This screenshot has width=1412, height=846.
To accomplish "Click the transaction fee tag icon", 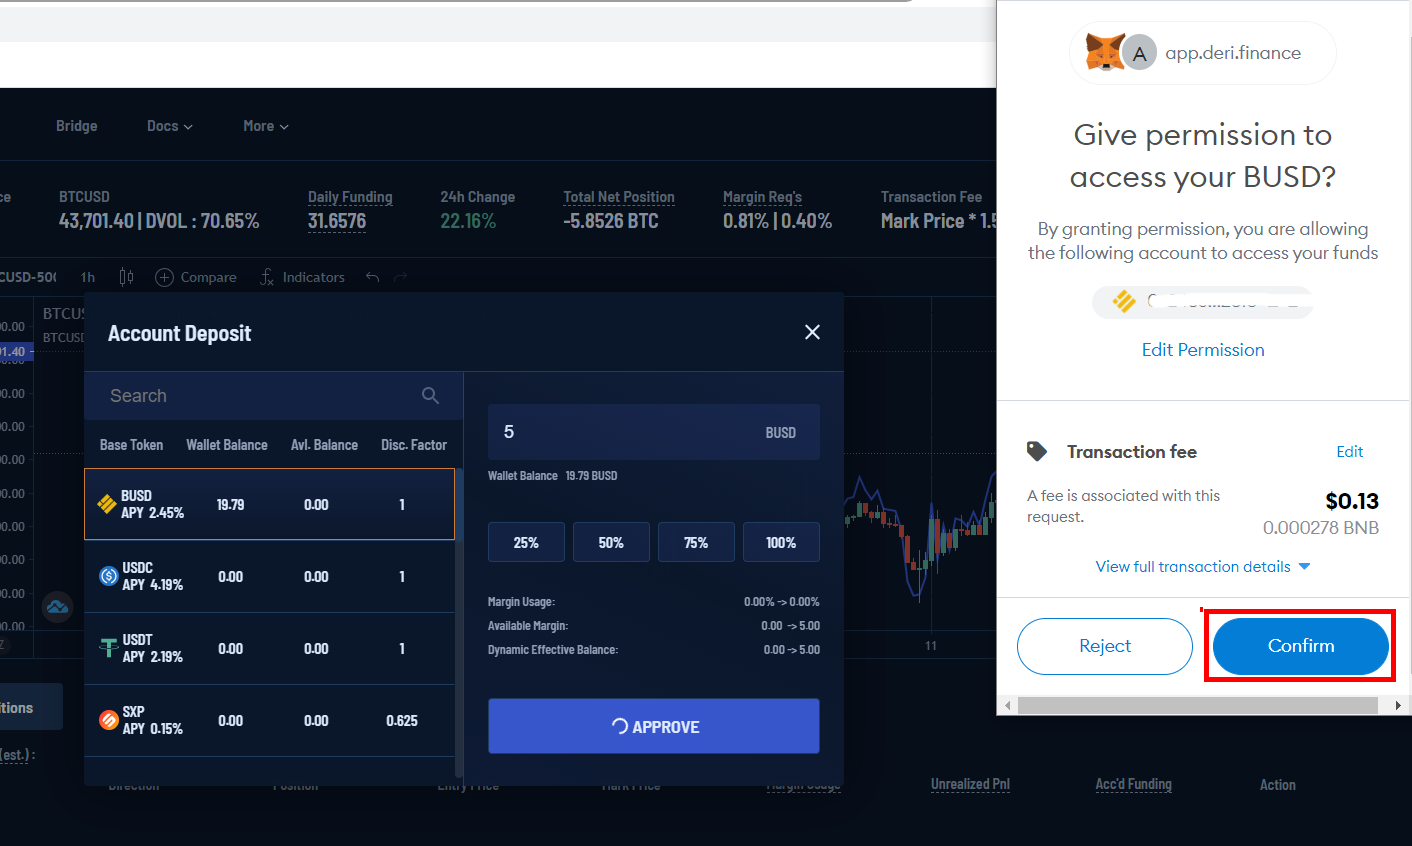I will (x=1037, y=451).
